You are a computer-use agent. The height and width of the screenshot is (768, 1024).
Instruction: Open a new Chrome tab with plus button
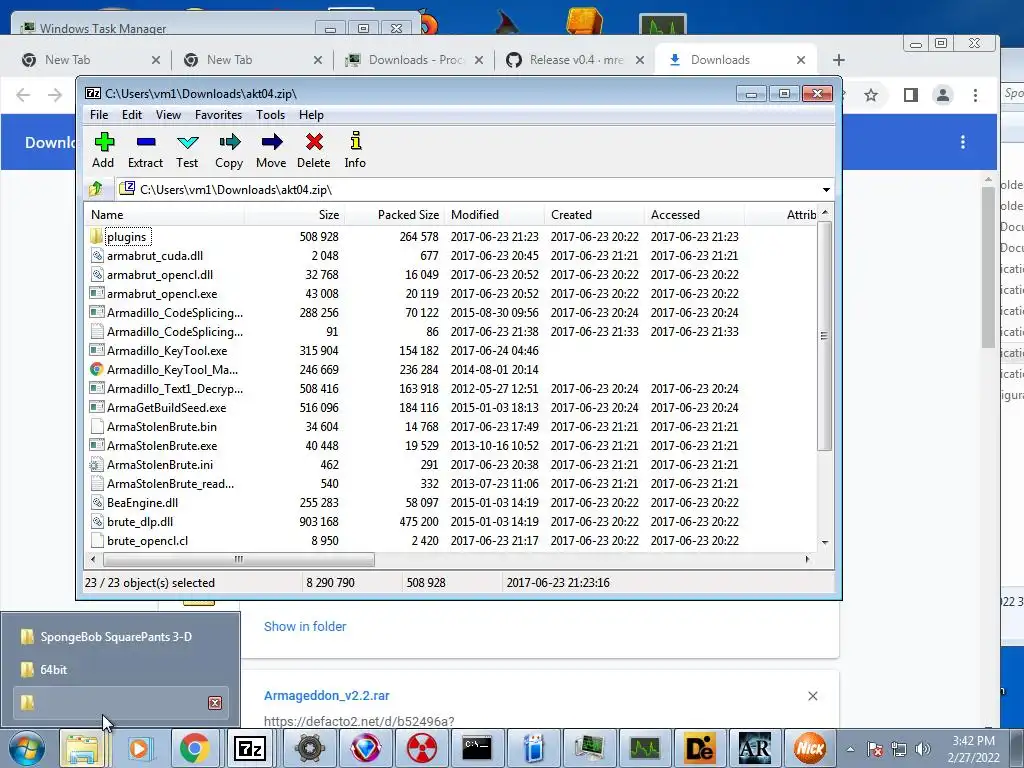coord(839,60)
